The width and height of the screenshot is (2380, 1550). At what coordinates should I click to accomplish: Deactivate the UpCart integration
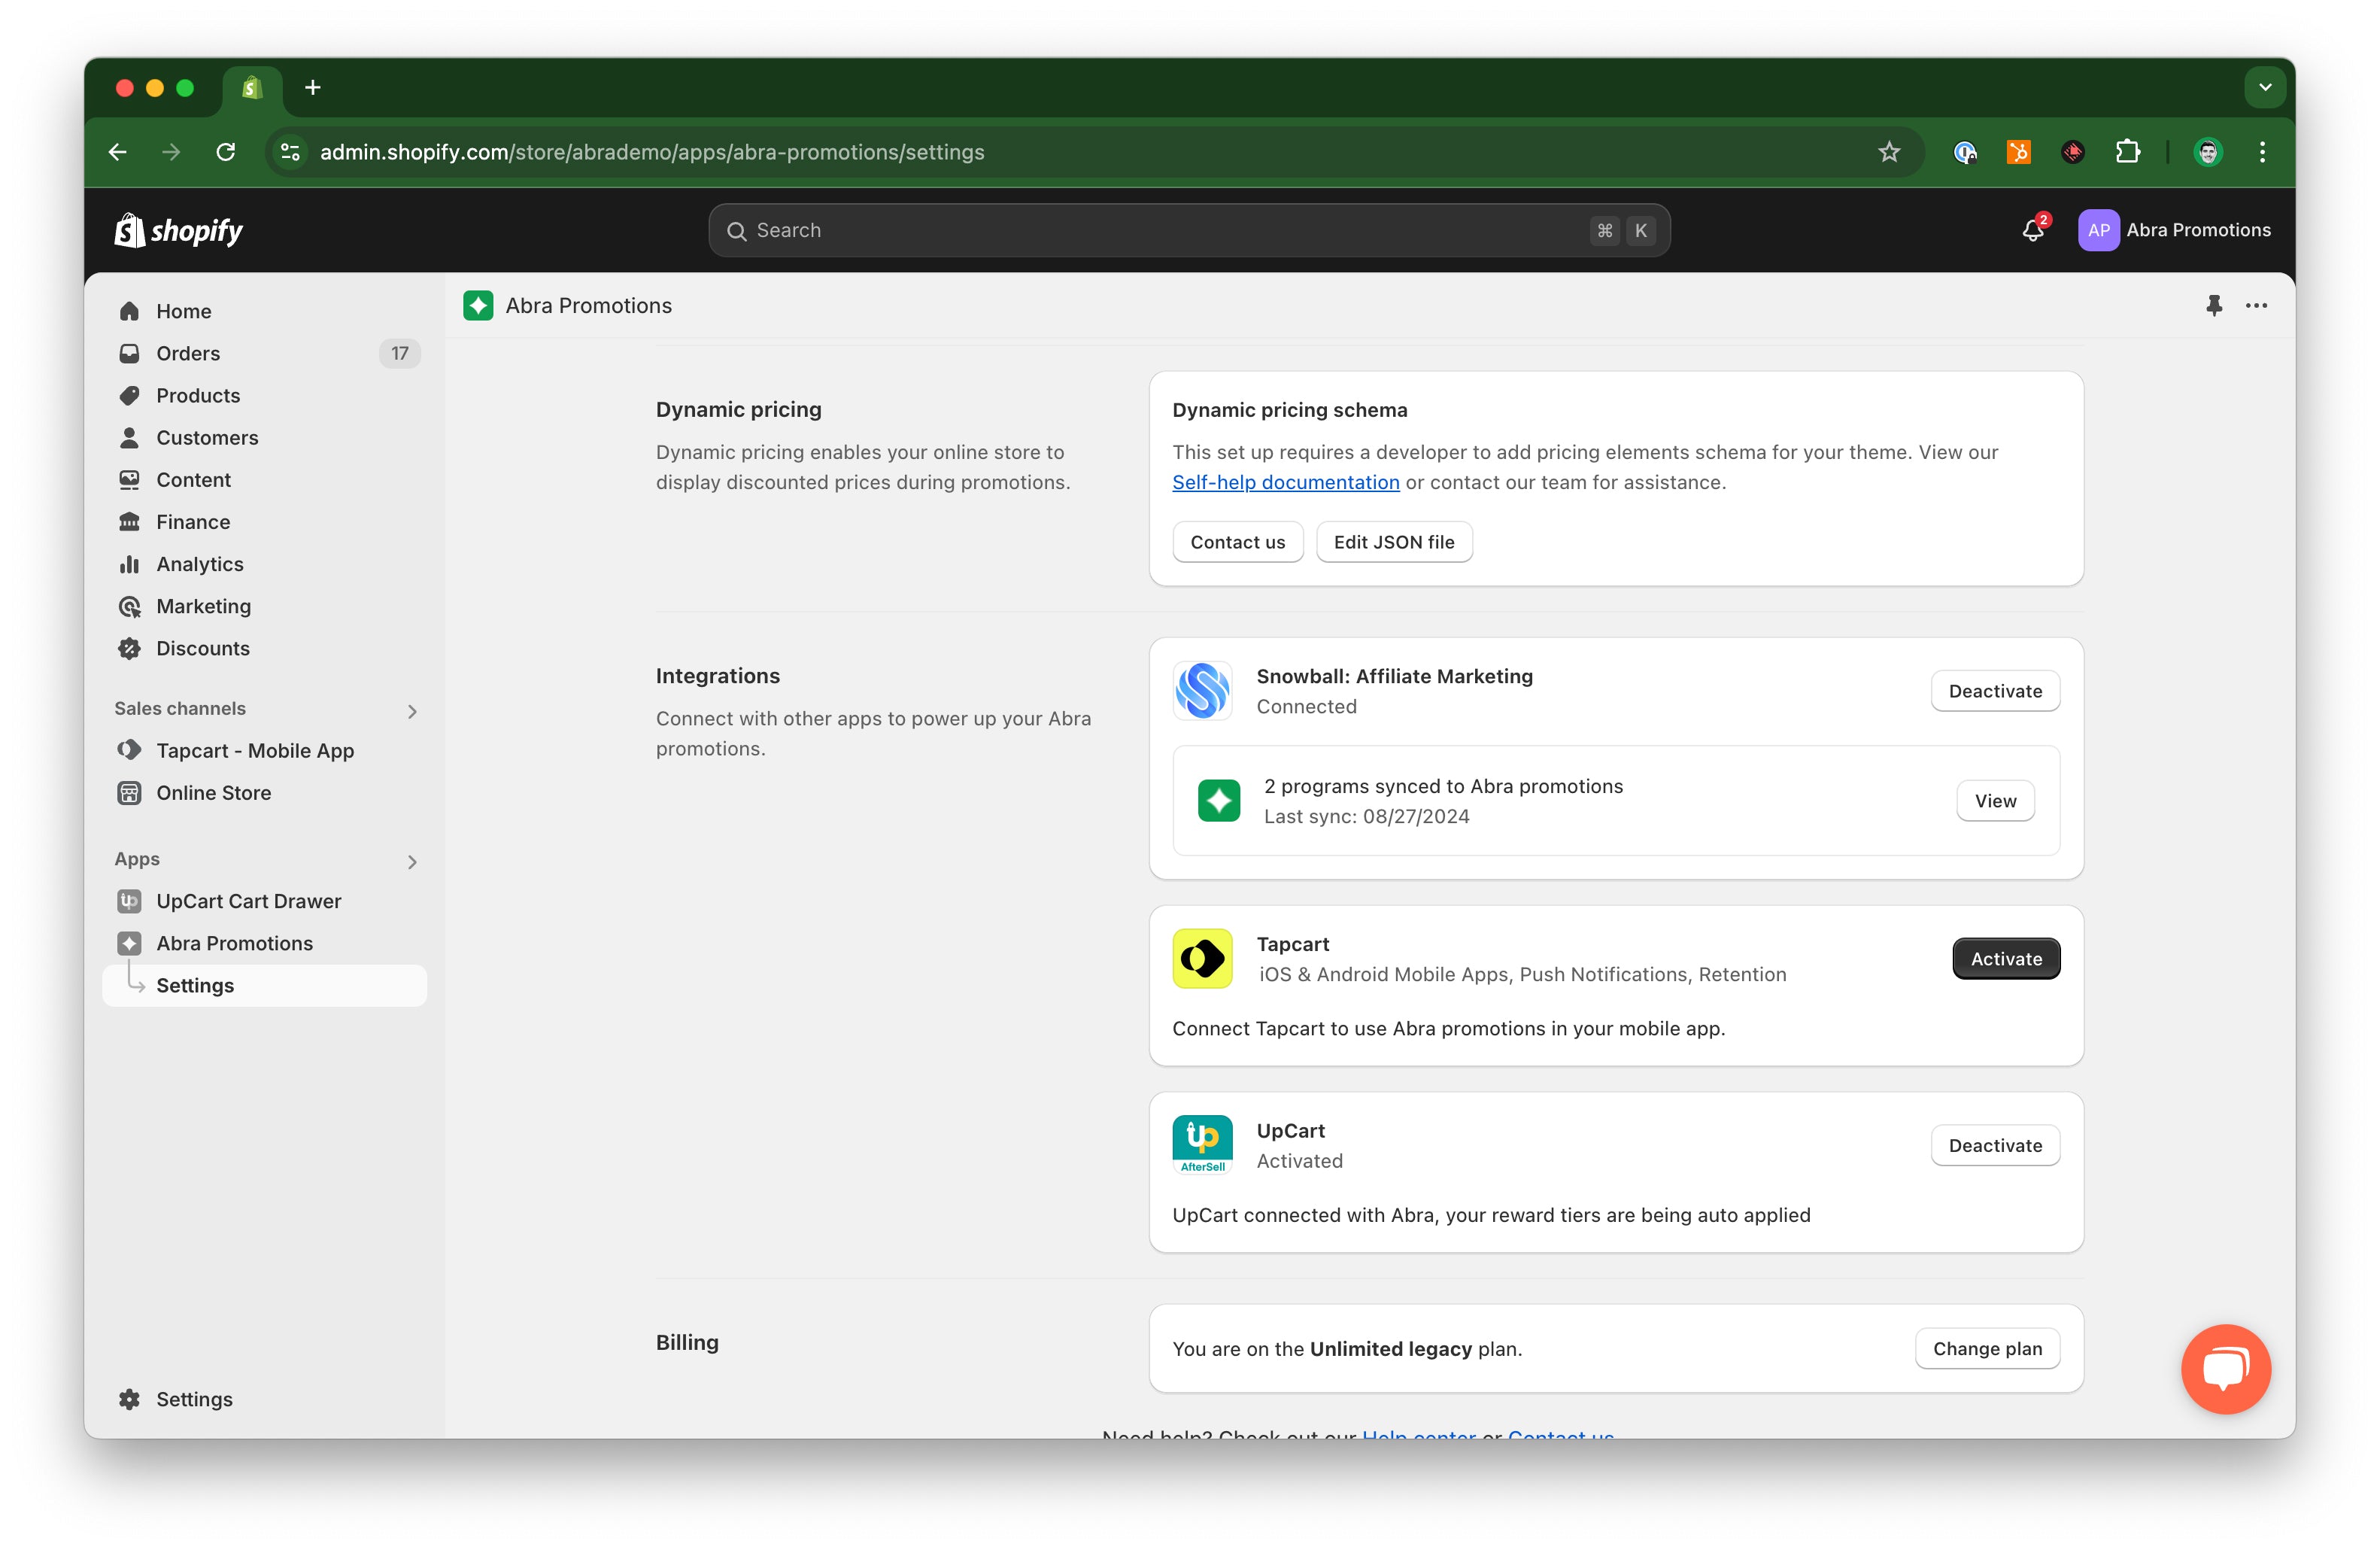1995,1146
